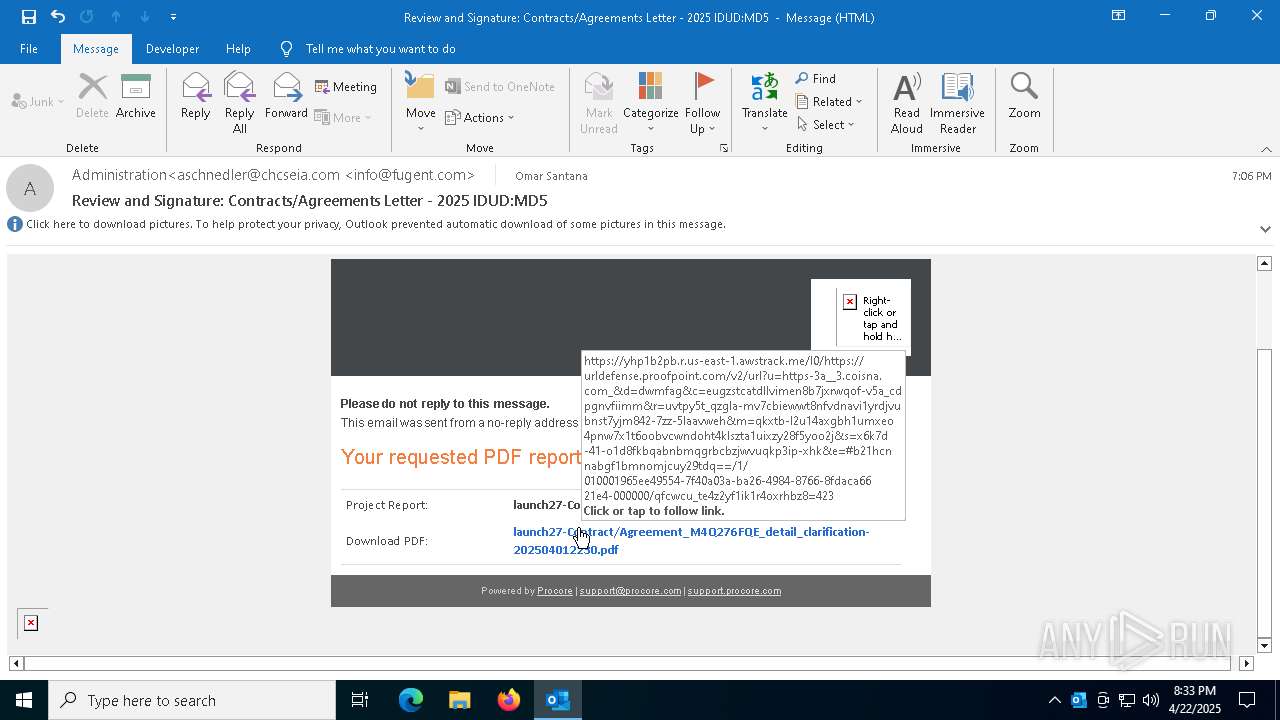
Task: Click the taskbar clock showing 8:33 PM
Action: tap(1194, 700)
